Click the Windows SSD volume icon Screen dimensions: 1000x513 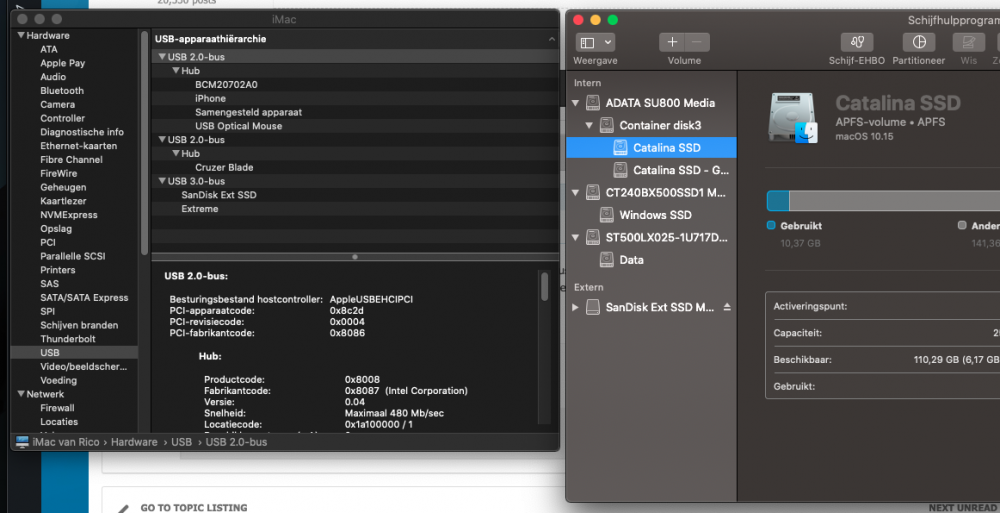pos(607,215)
